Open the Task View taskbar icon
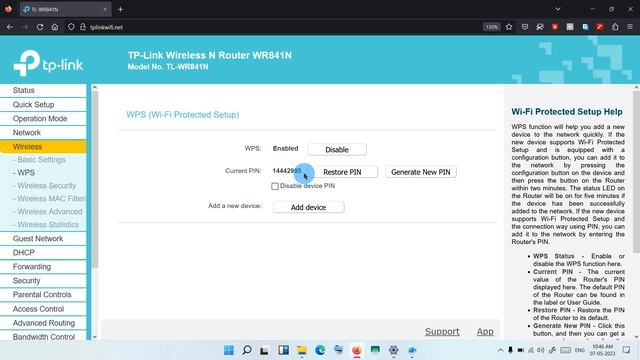The image size is (640, 360). [x=264, y=350]
